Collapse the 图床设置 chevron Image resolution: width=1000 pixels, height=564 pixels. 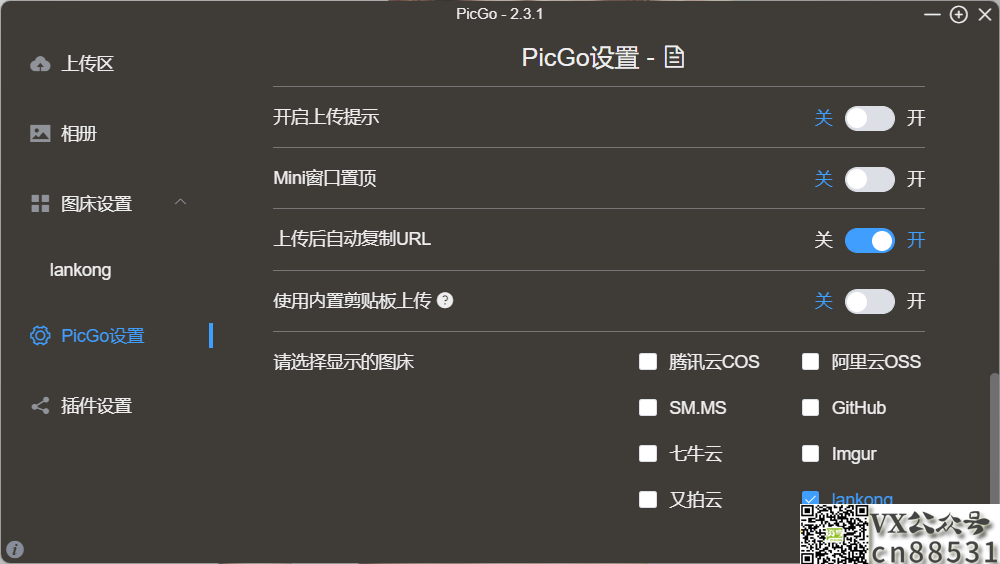[180, 202]
